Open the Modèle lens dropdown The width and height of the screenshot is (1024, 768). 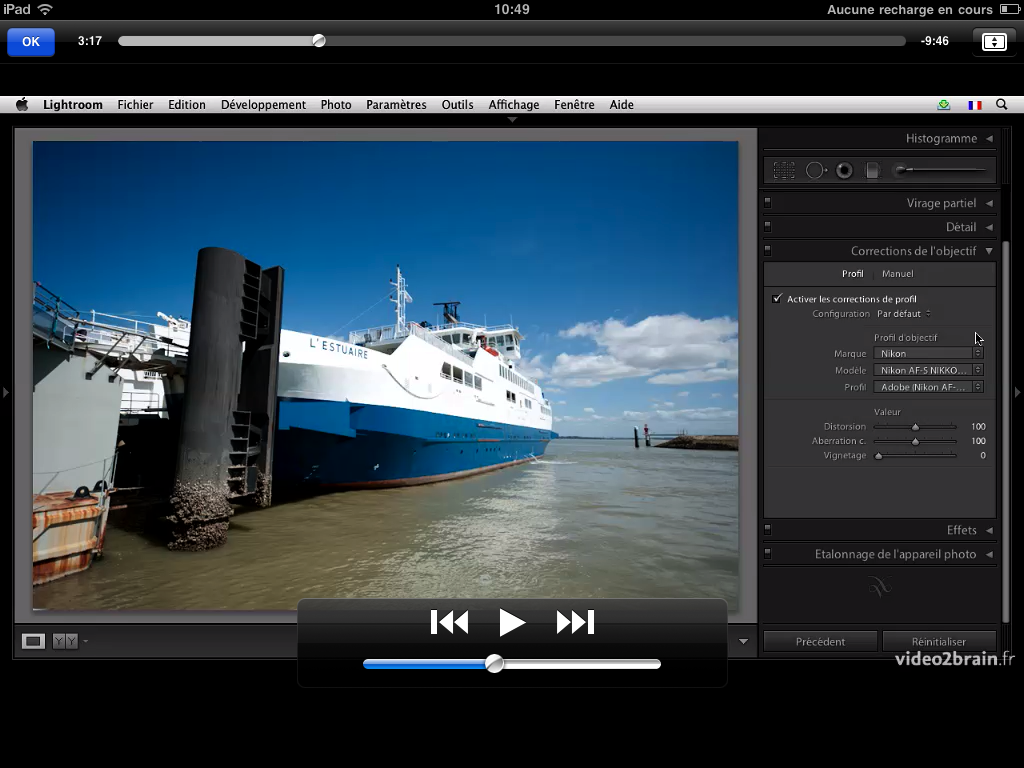pos(928,370)
